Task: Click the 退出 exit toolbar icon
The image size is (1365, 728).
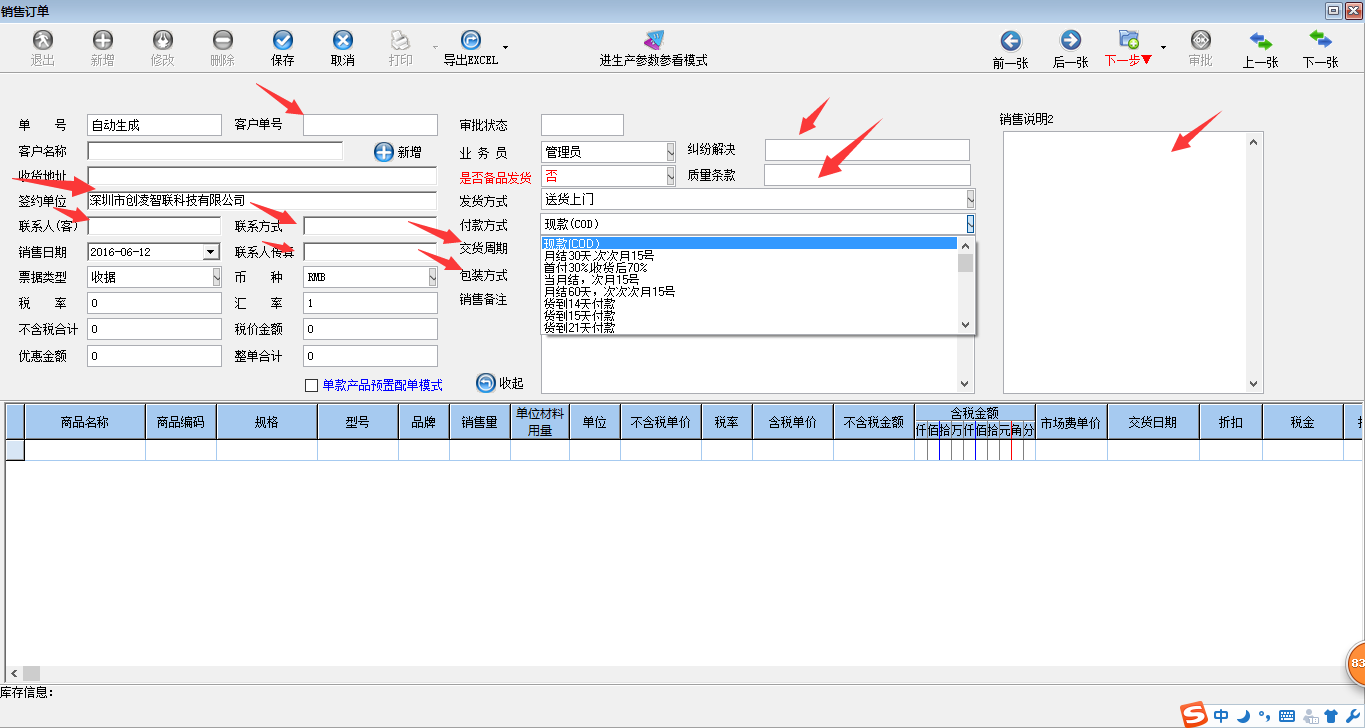Action: [42, 40]
